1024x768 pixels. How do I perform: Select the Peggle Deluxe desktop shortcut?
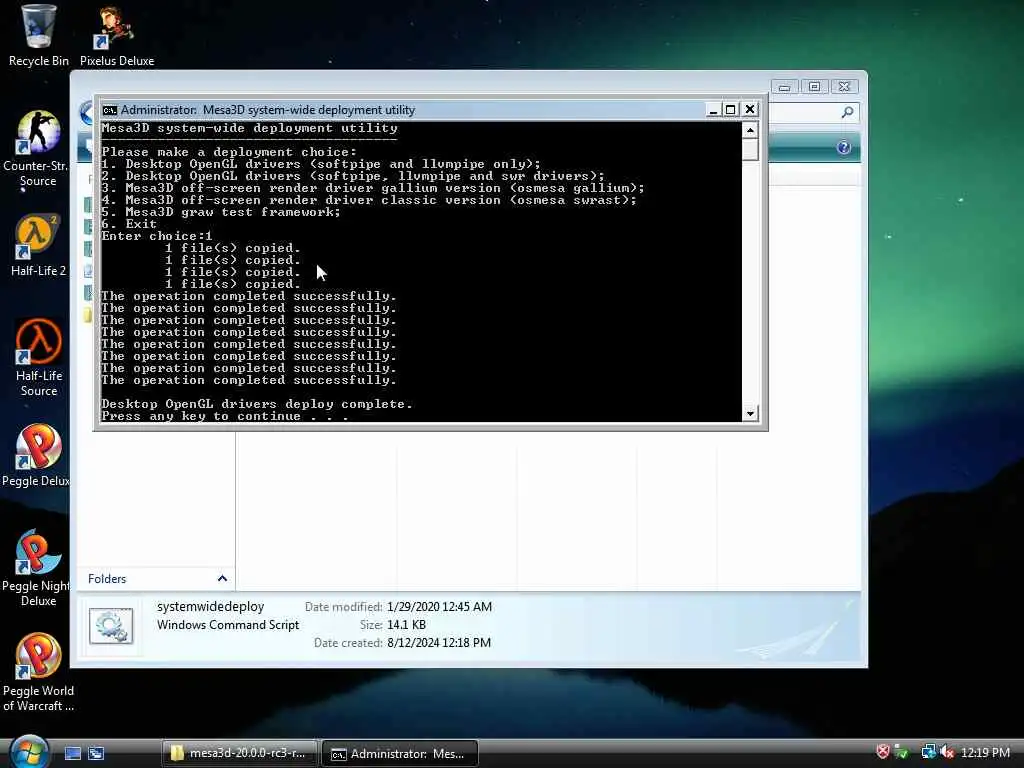(x=37, y=456)
